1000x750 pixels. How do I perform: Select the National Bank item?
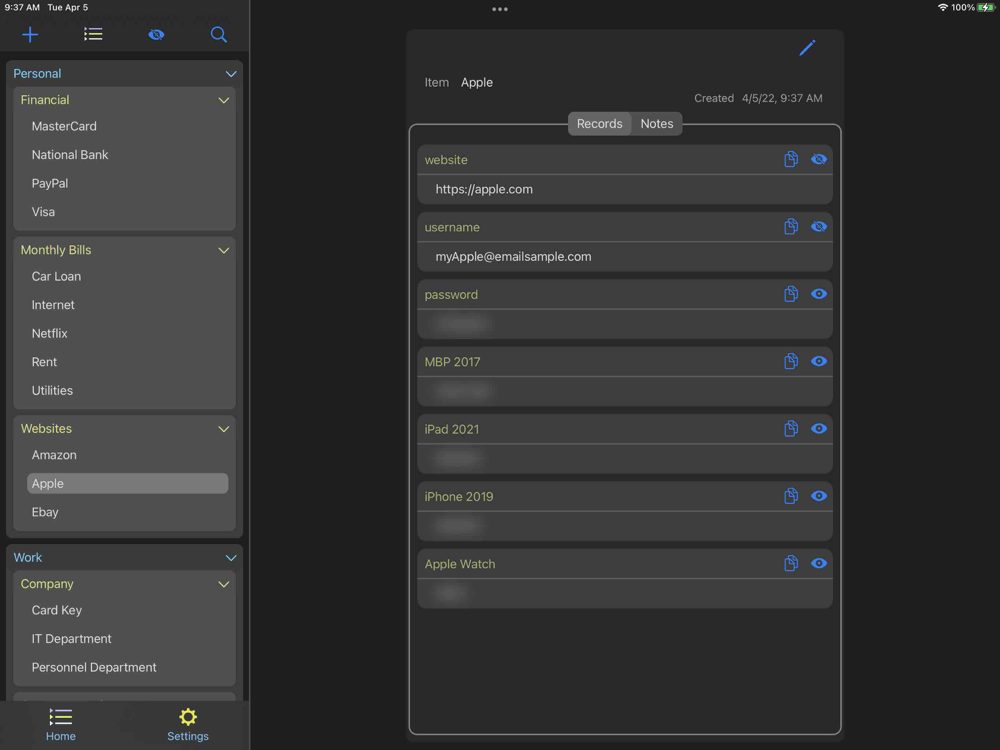pyautogui.click(x=70, y=155)
